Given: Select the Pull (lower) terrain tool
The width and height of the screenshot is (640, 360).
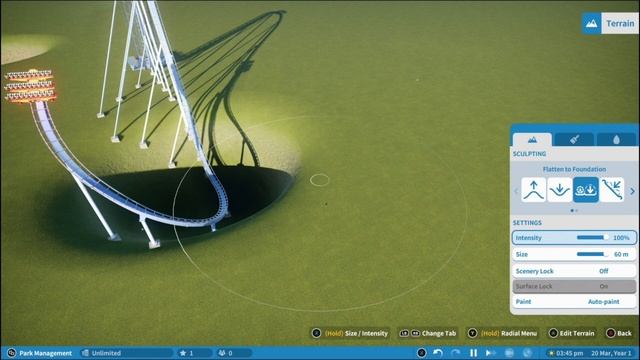Looking at the screenshot, I should pos(560,190).
